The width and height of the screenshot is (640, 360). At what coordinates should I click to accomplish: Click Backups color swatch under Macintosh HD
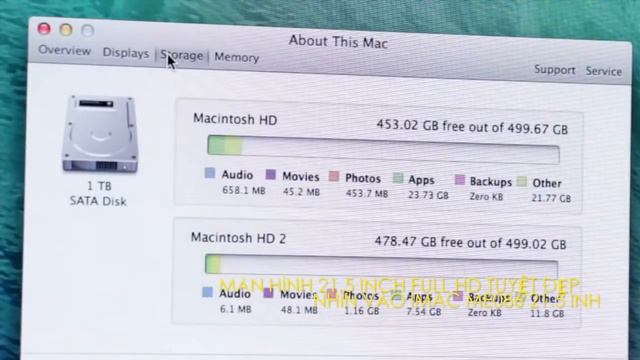pyautogui.click(x=460, y=180)
